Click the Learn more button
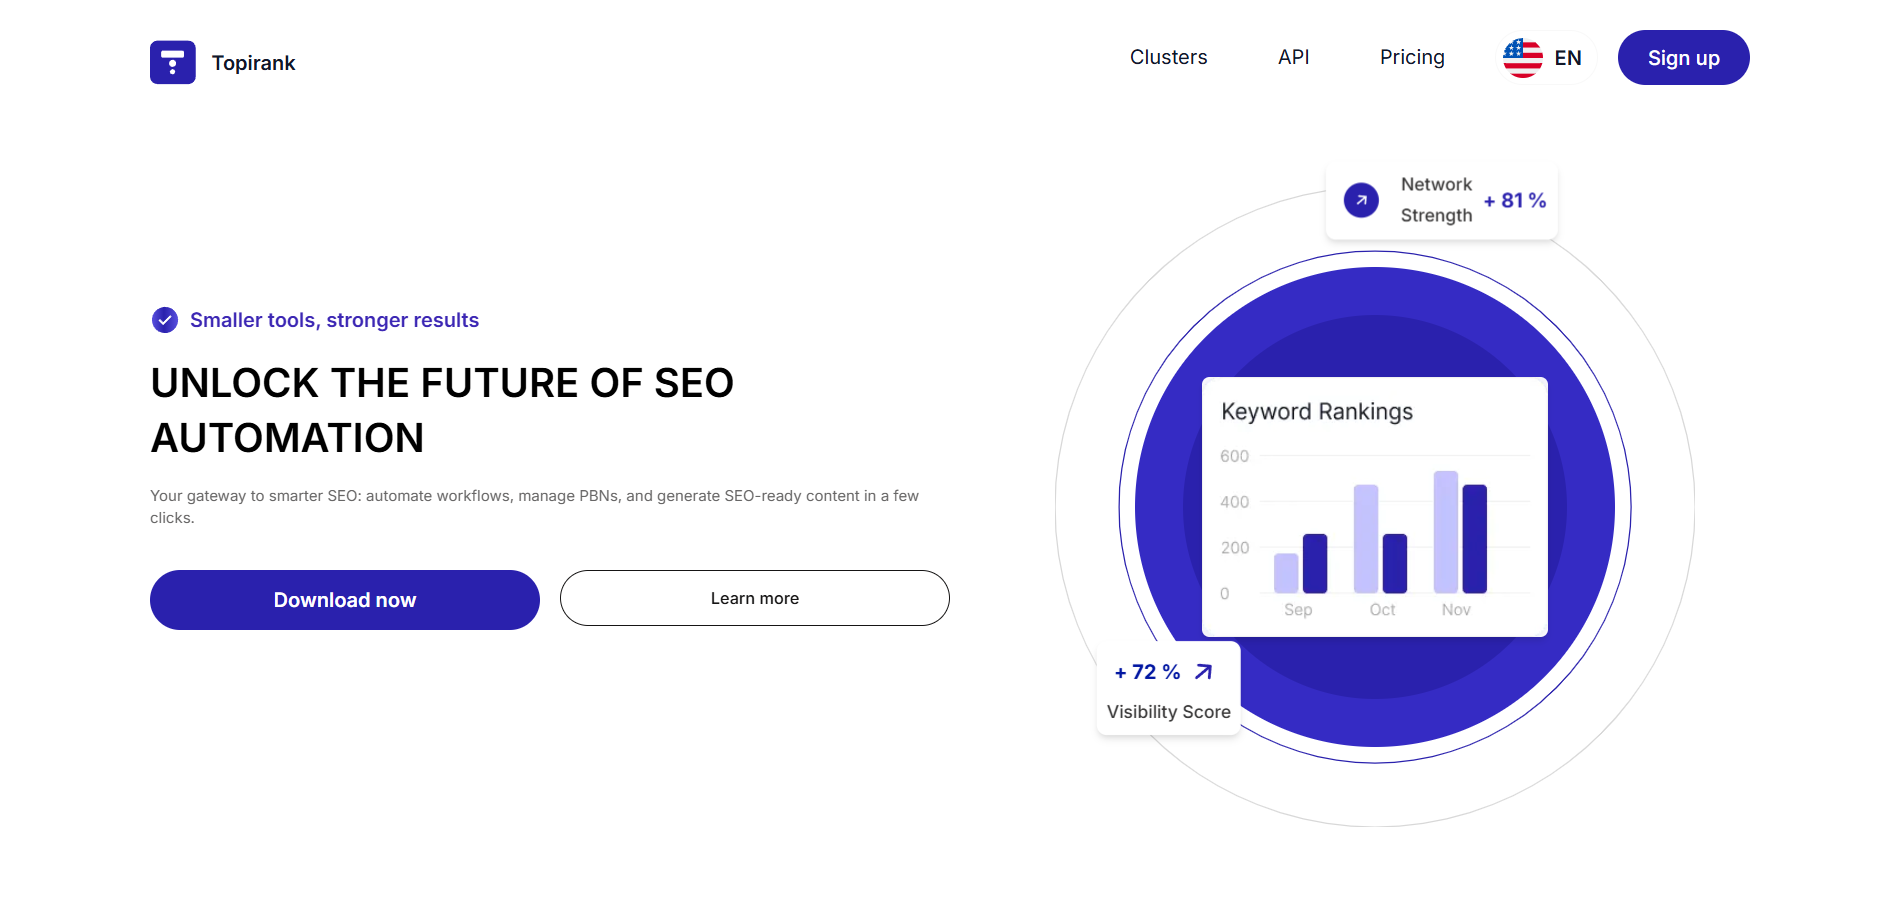 755,598
